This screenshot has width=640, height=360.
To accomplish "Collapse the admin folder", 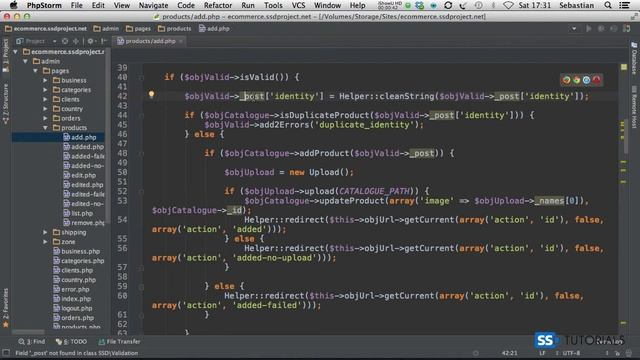I will [25, 61].
